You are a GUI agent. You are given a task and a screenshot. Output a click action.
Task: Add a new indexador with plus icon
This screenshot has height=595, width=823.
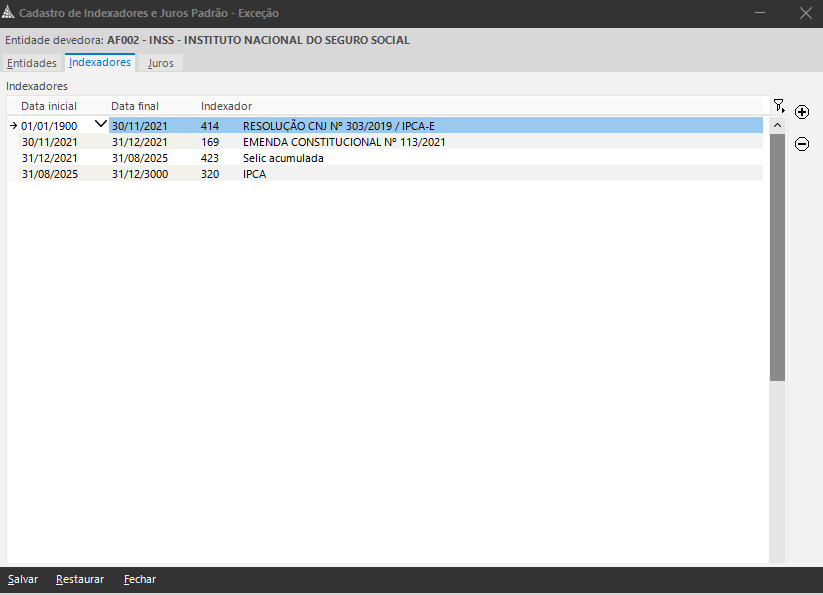tap(801, 112)
